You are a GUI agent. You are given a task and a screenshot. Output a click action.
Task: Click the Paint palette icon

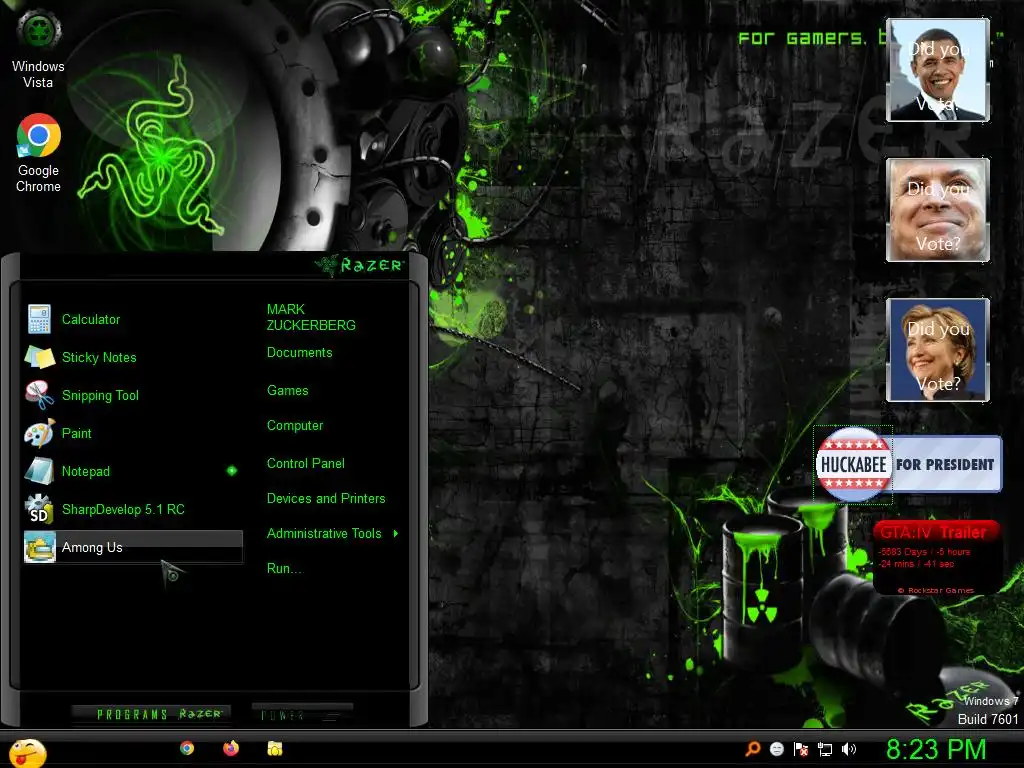(39, 433)
